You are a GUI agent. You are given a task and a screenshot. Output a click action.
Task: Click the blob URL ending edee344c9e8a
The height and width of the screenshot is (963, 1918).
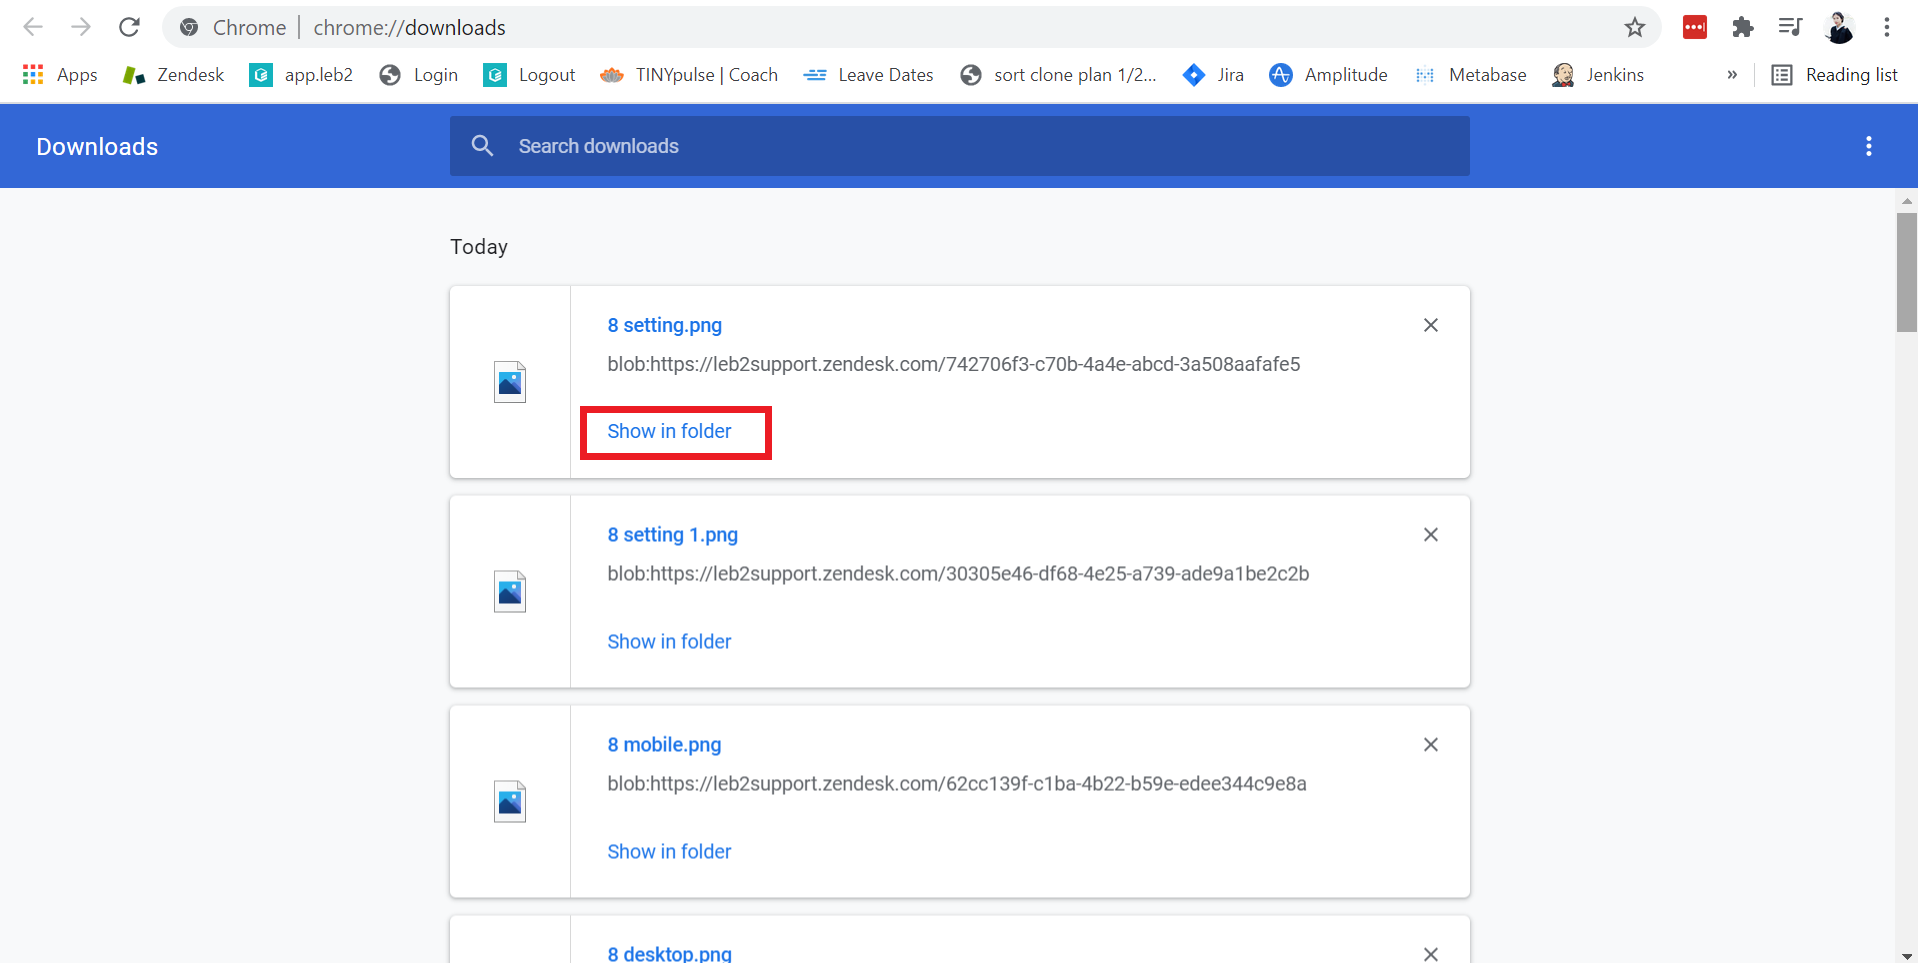pos(957,784)
